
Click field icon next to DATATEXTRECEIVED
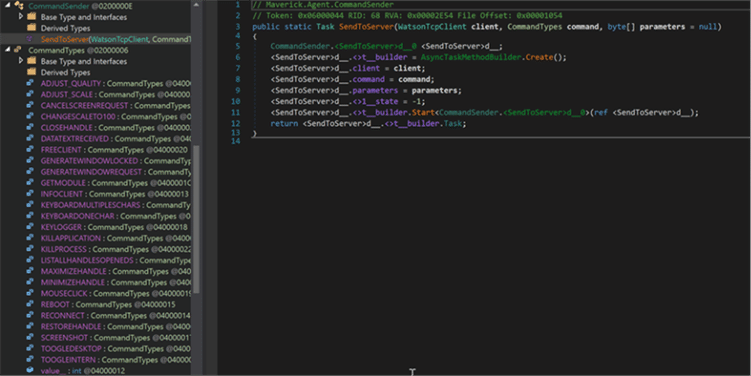[x=30, y=138]
